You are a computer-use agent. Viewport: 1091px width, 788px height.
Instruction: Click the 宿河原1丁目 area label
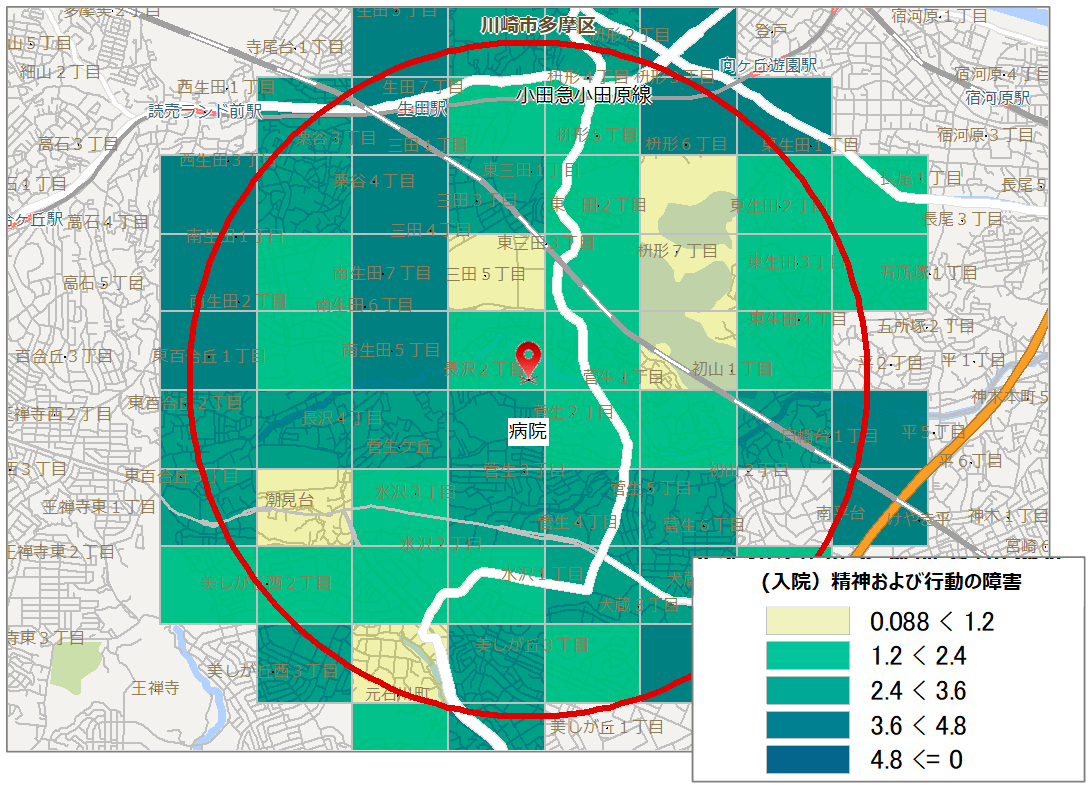click(x=939, y=16)
